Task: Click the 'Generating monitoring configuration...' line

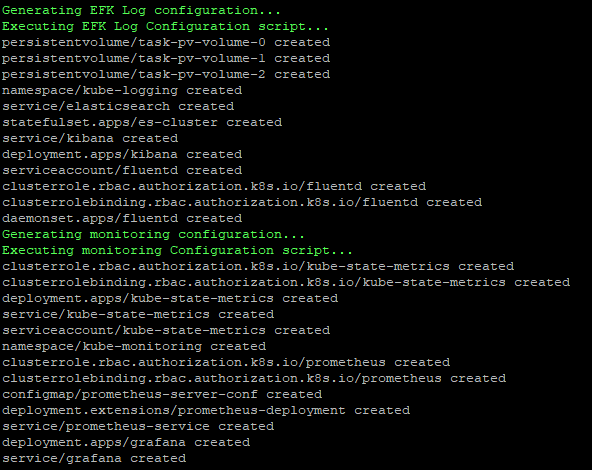Action: [x=153, y=234]
